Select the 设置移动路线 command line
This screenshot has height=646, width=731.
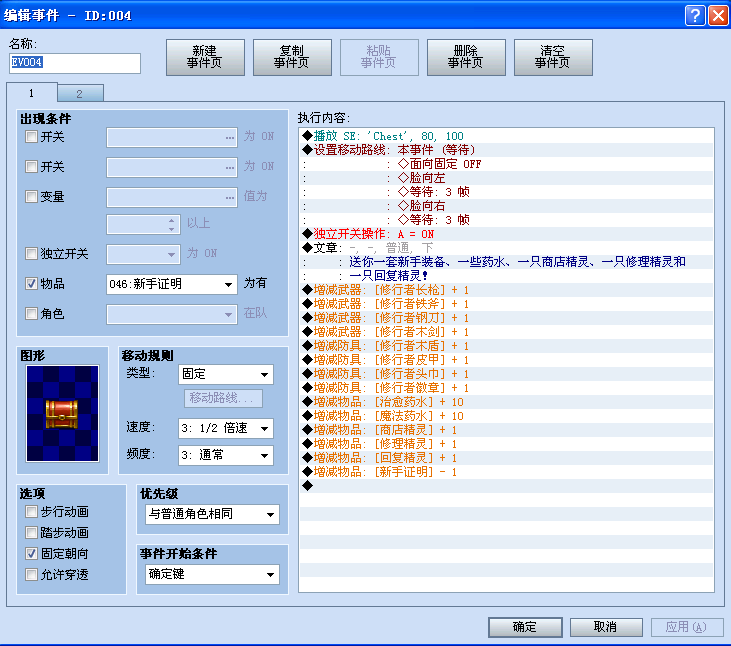tap(506, 150)
